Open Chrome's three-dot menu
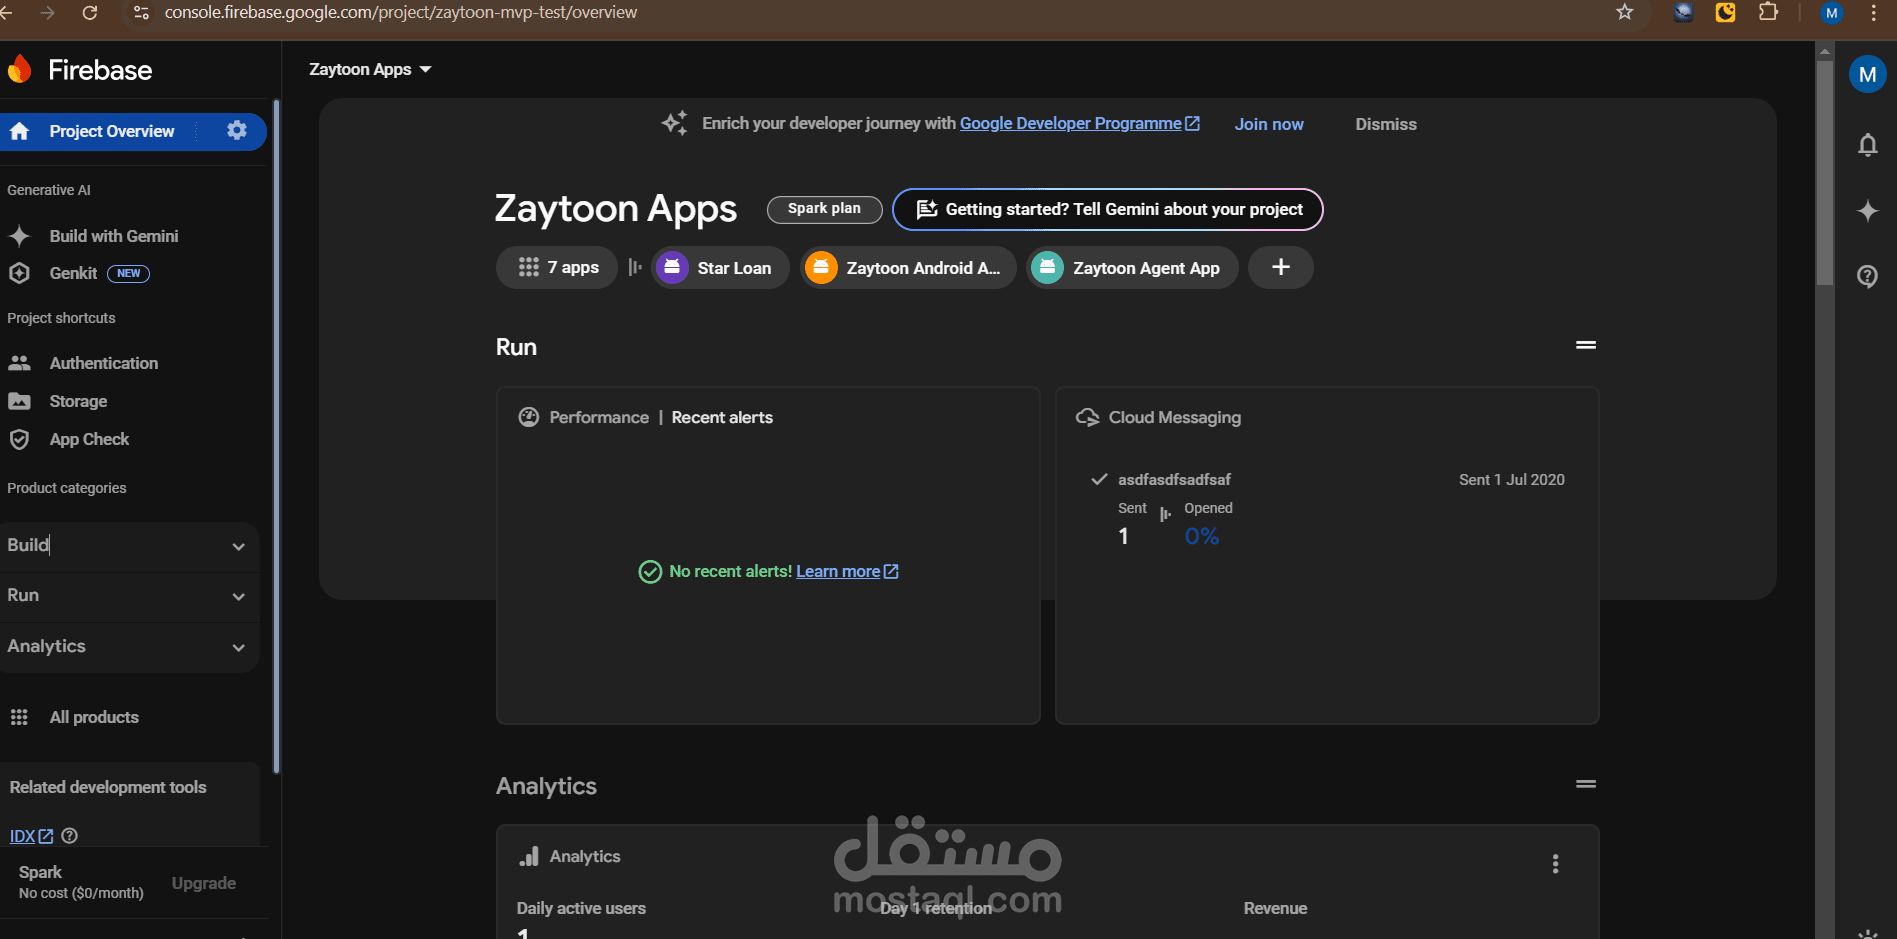Screen dimensions: 1897x939 coord(1873,13)
